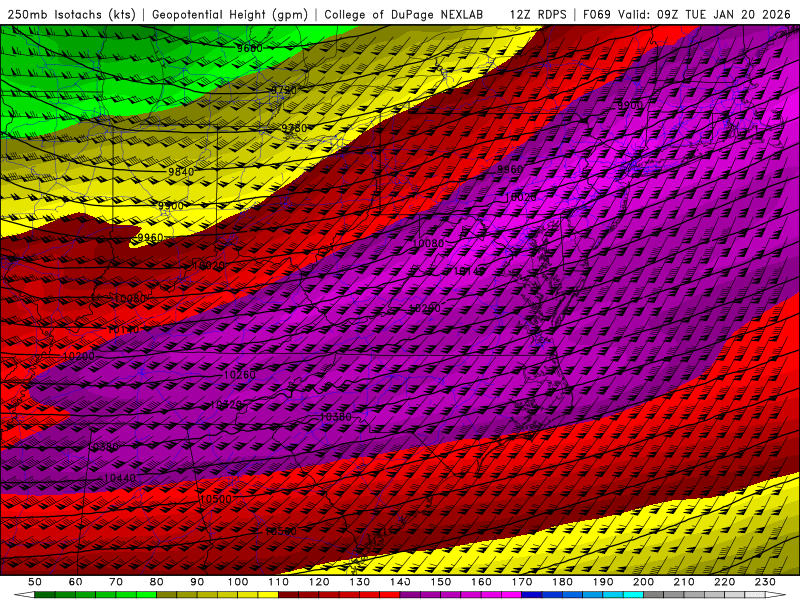The width and height of the screenshot is (800, 600).
Task: Select the 'College of DuPage NEXLAB' label
Action: click(x=404, y=14)
